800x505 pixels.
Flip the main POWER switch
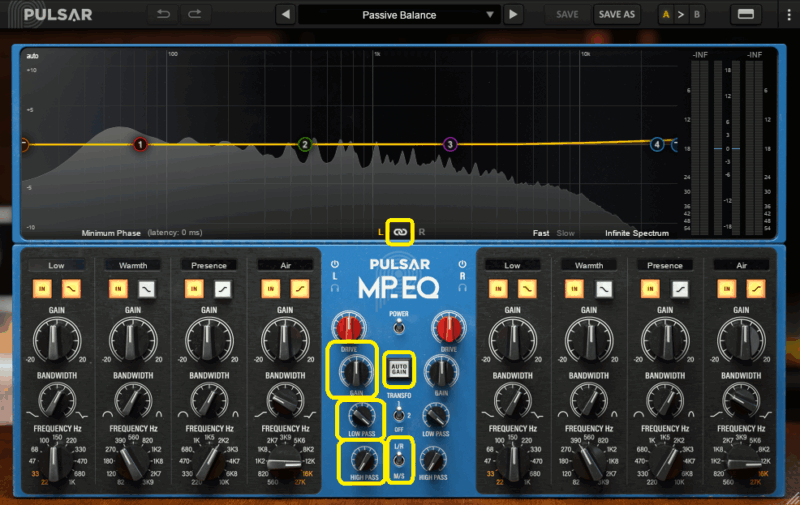(399, 327)
